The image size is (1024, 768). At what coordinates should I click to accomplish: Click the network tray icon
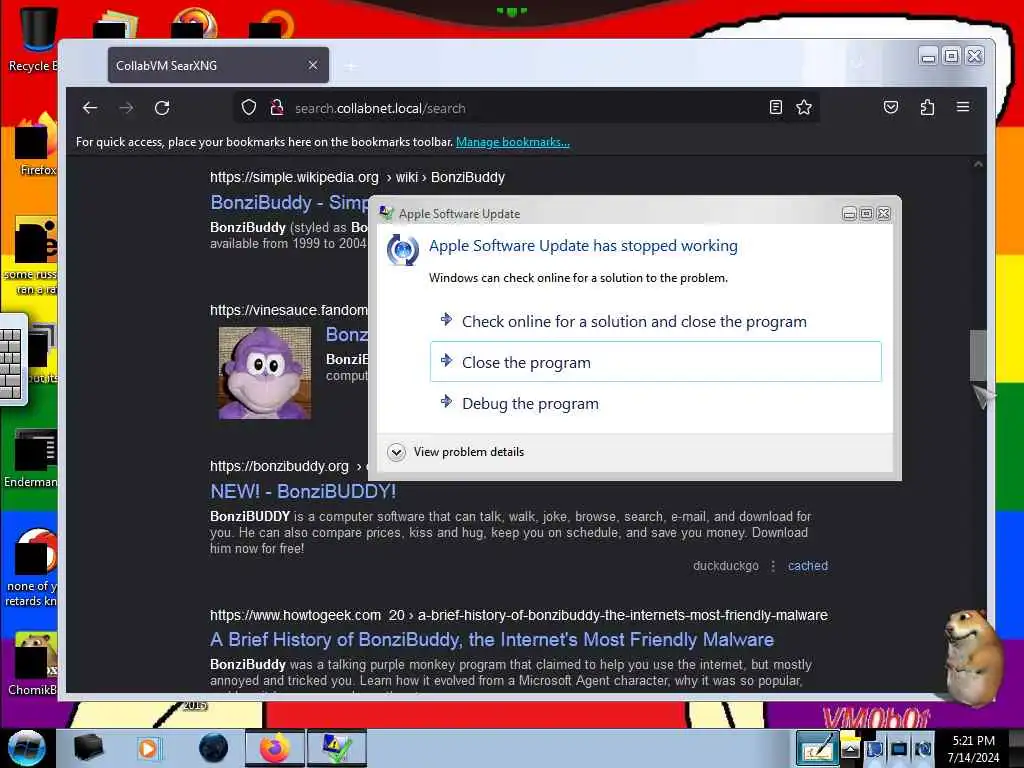[x=899, y=749]
